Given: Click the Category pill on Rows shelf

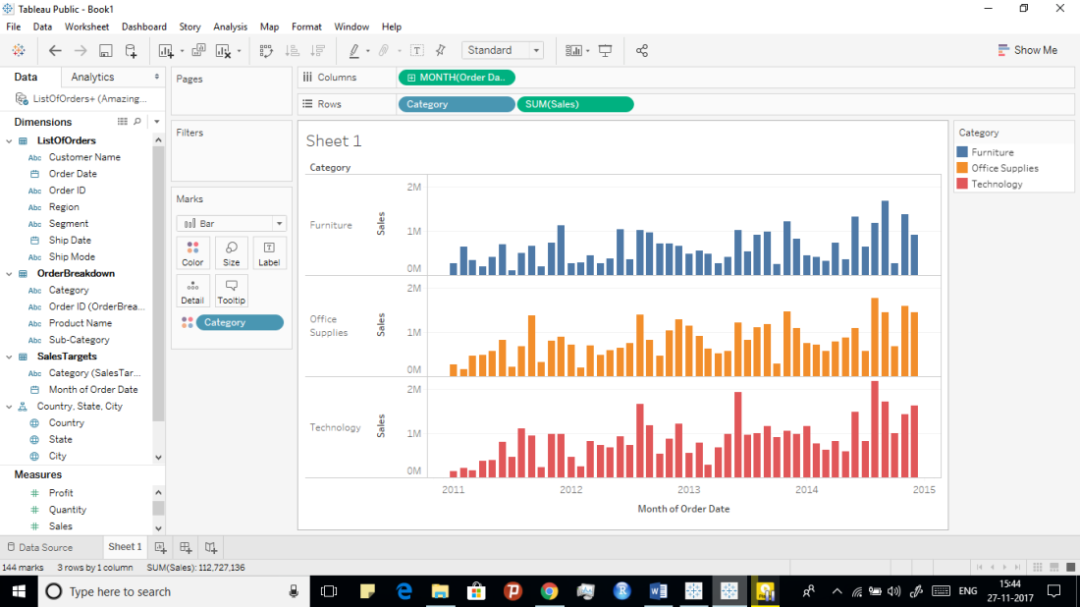Looking at the screenshot, I should coord(457,105).
